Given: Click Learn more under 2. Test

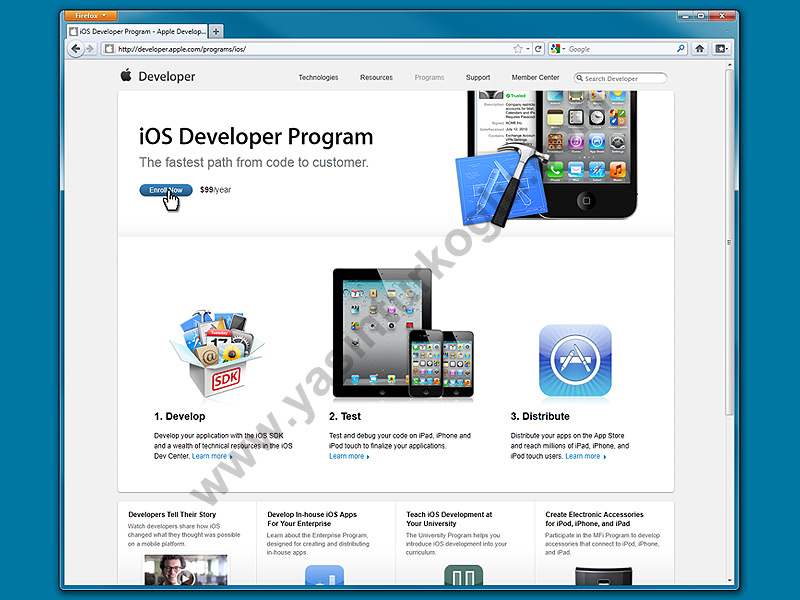Looking at the screenshot, I should pos(349,456).
